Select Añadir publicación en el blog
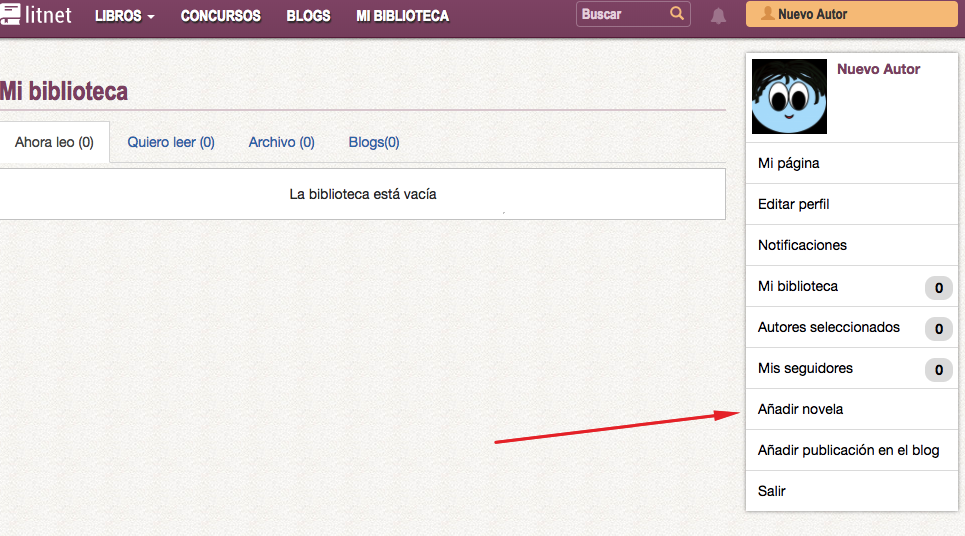965x536 pixels. (852, 450)
